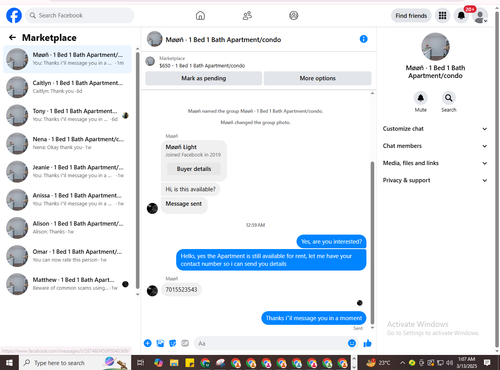Open Buyer details

[x=194, y=169]
